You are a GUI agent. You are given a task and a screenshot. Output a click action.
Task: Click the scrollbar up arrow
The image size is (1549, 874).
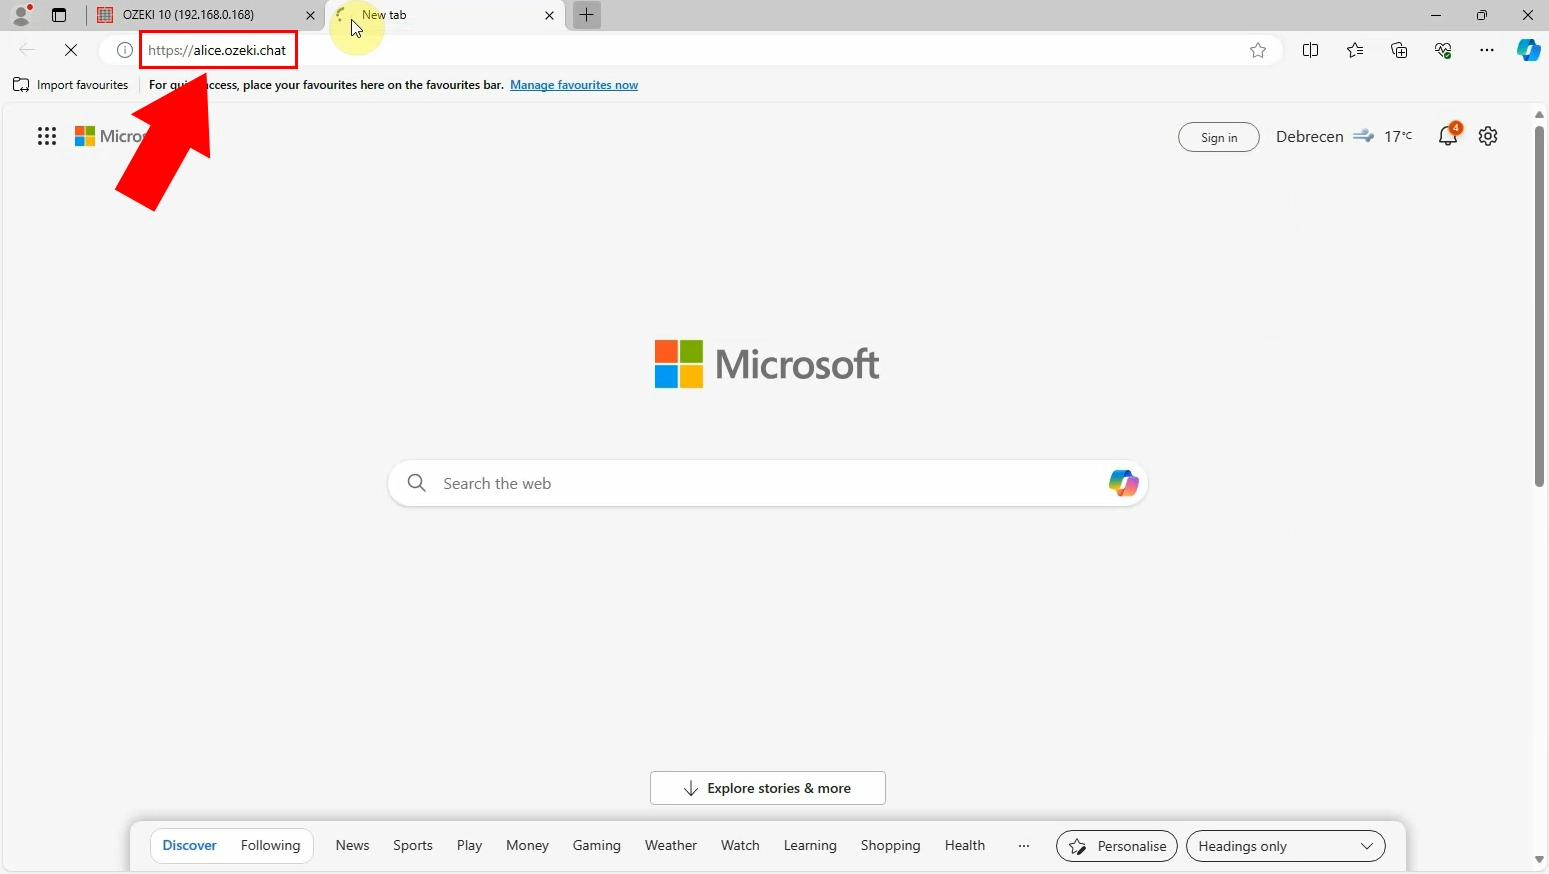tap(1539, 114)
